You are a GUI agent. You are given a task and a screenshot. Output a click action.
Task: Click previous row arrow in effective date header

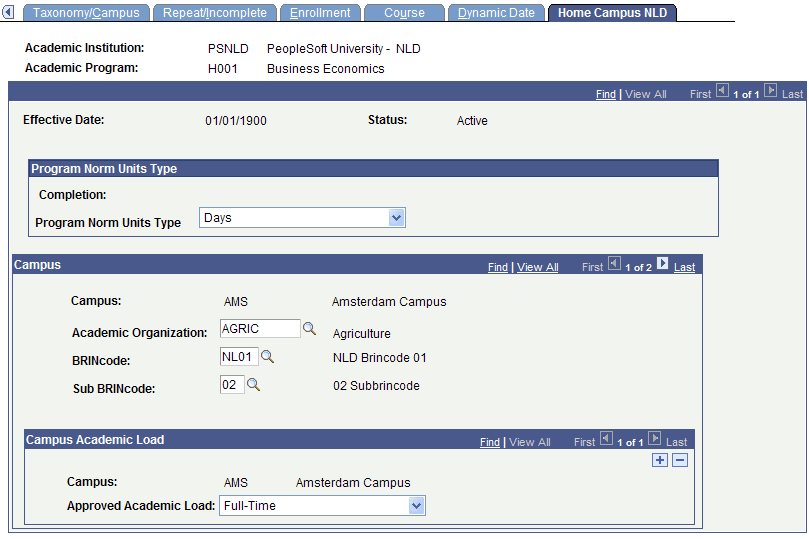click(x=722, y=90)
